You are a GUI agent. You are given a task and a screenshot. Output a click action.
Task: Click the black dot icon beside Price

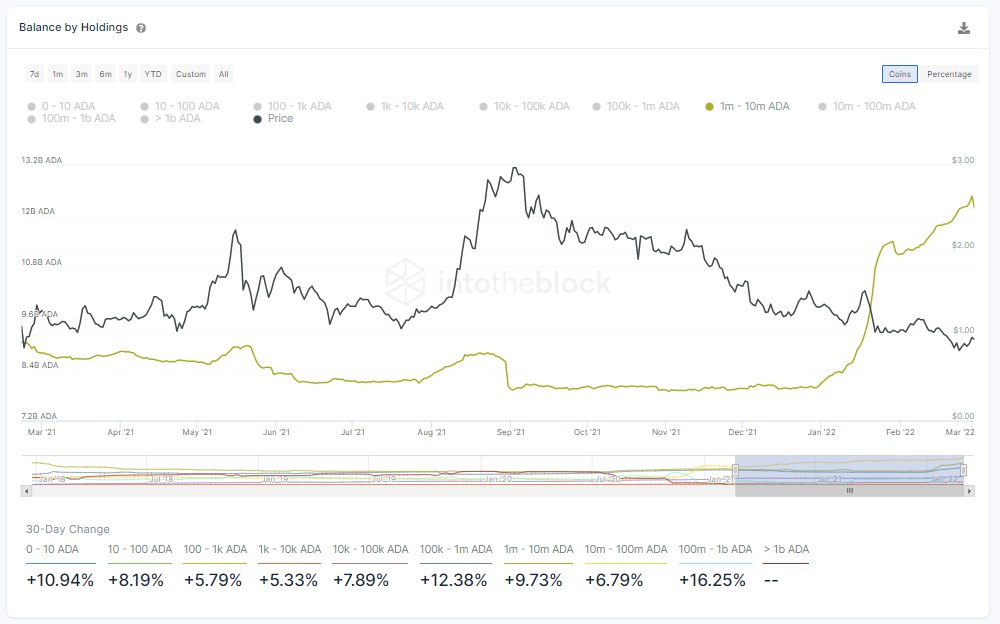[x=257, y=118]
